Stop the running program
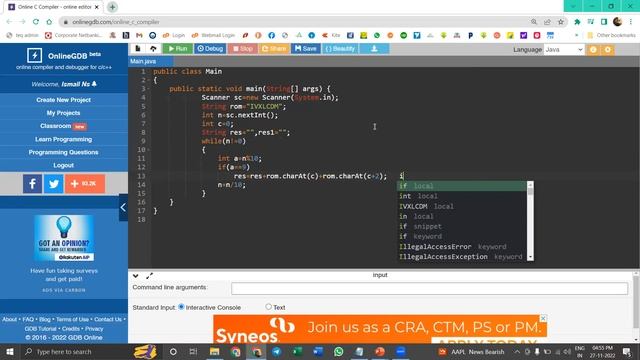 (242, 49)
